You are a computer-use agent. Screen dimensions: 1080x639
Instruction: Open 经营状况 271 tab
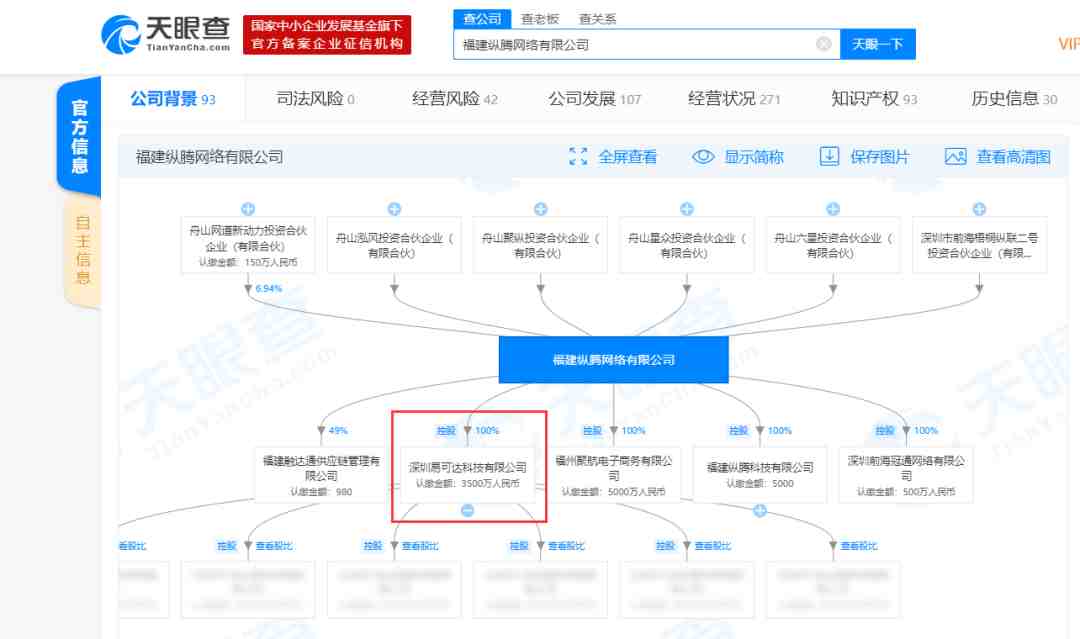tap(734, 98)
